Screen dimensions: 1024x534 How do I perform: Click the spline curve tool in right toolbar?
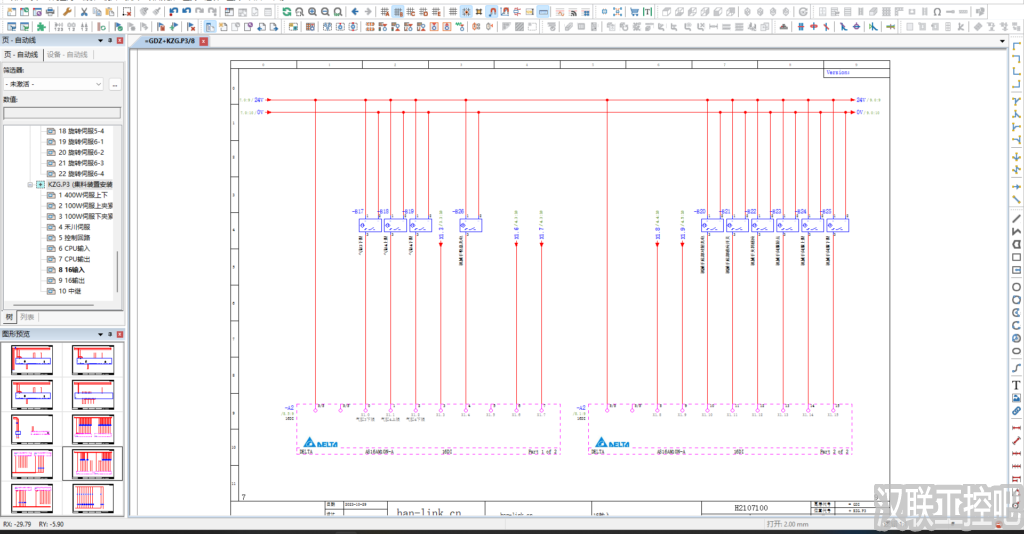point(1016,368)
